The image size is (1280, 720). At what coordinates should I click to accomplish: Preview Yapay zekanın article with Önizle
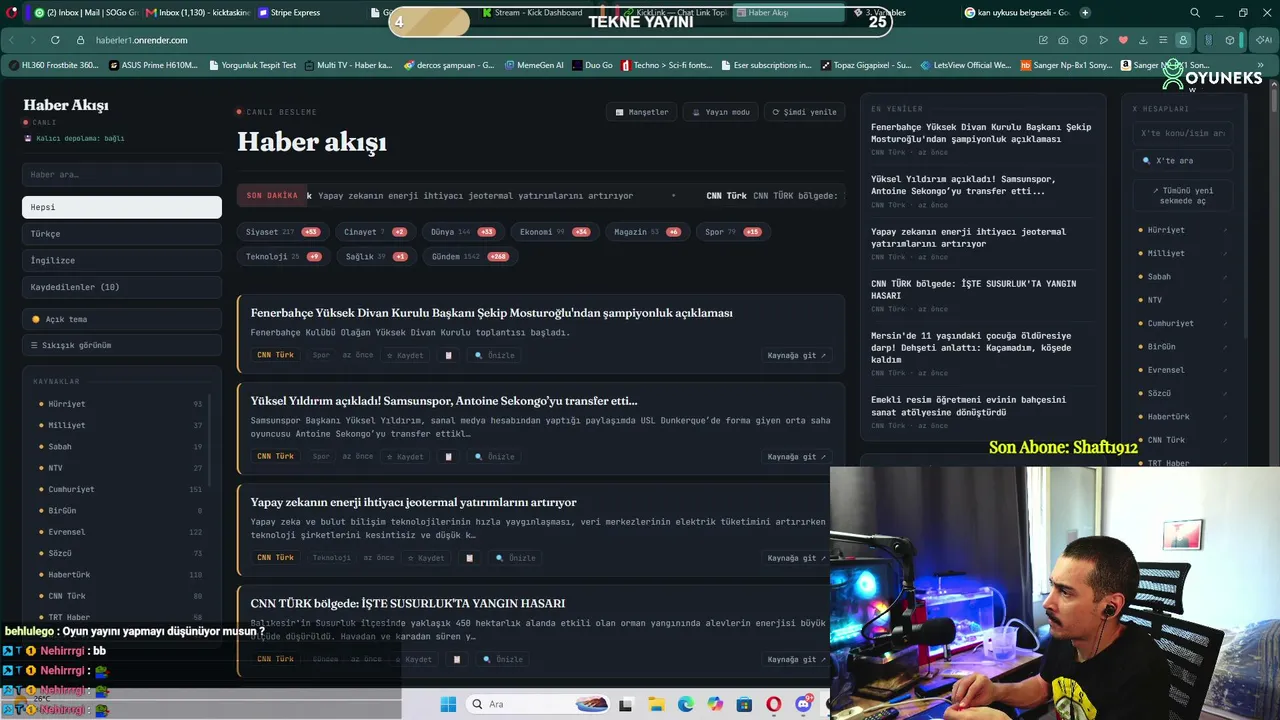tap(515, 558)
